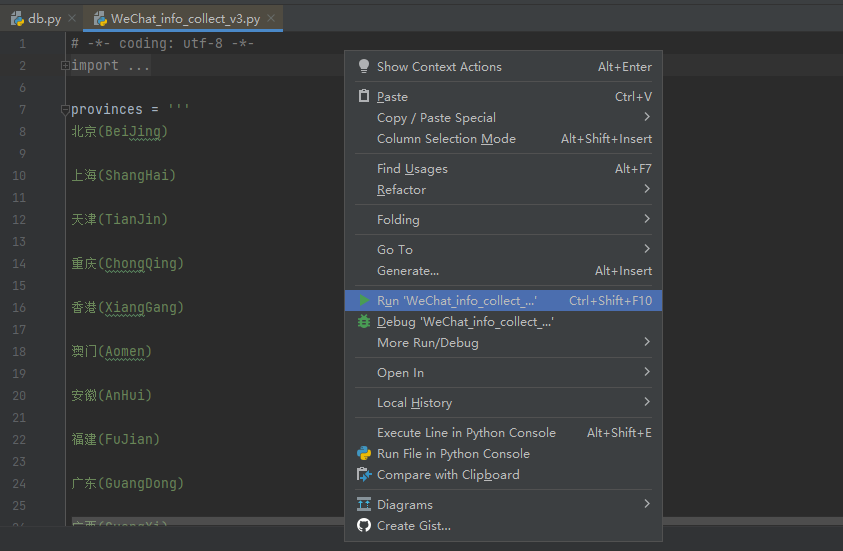Select Execute Line in Python Console

click(x=466, y=433)
